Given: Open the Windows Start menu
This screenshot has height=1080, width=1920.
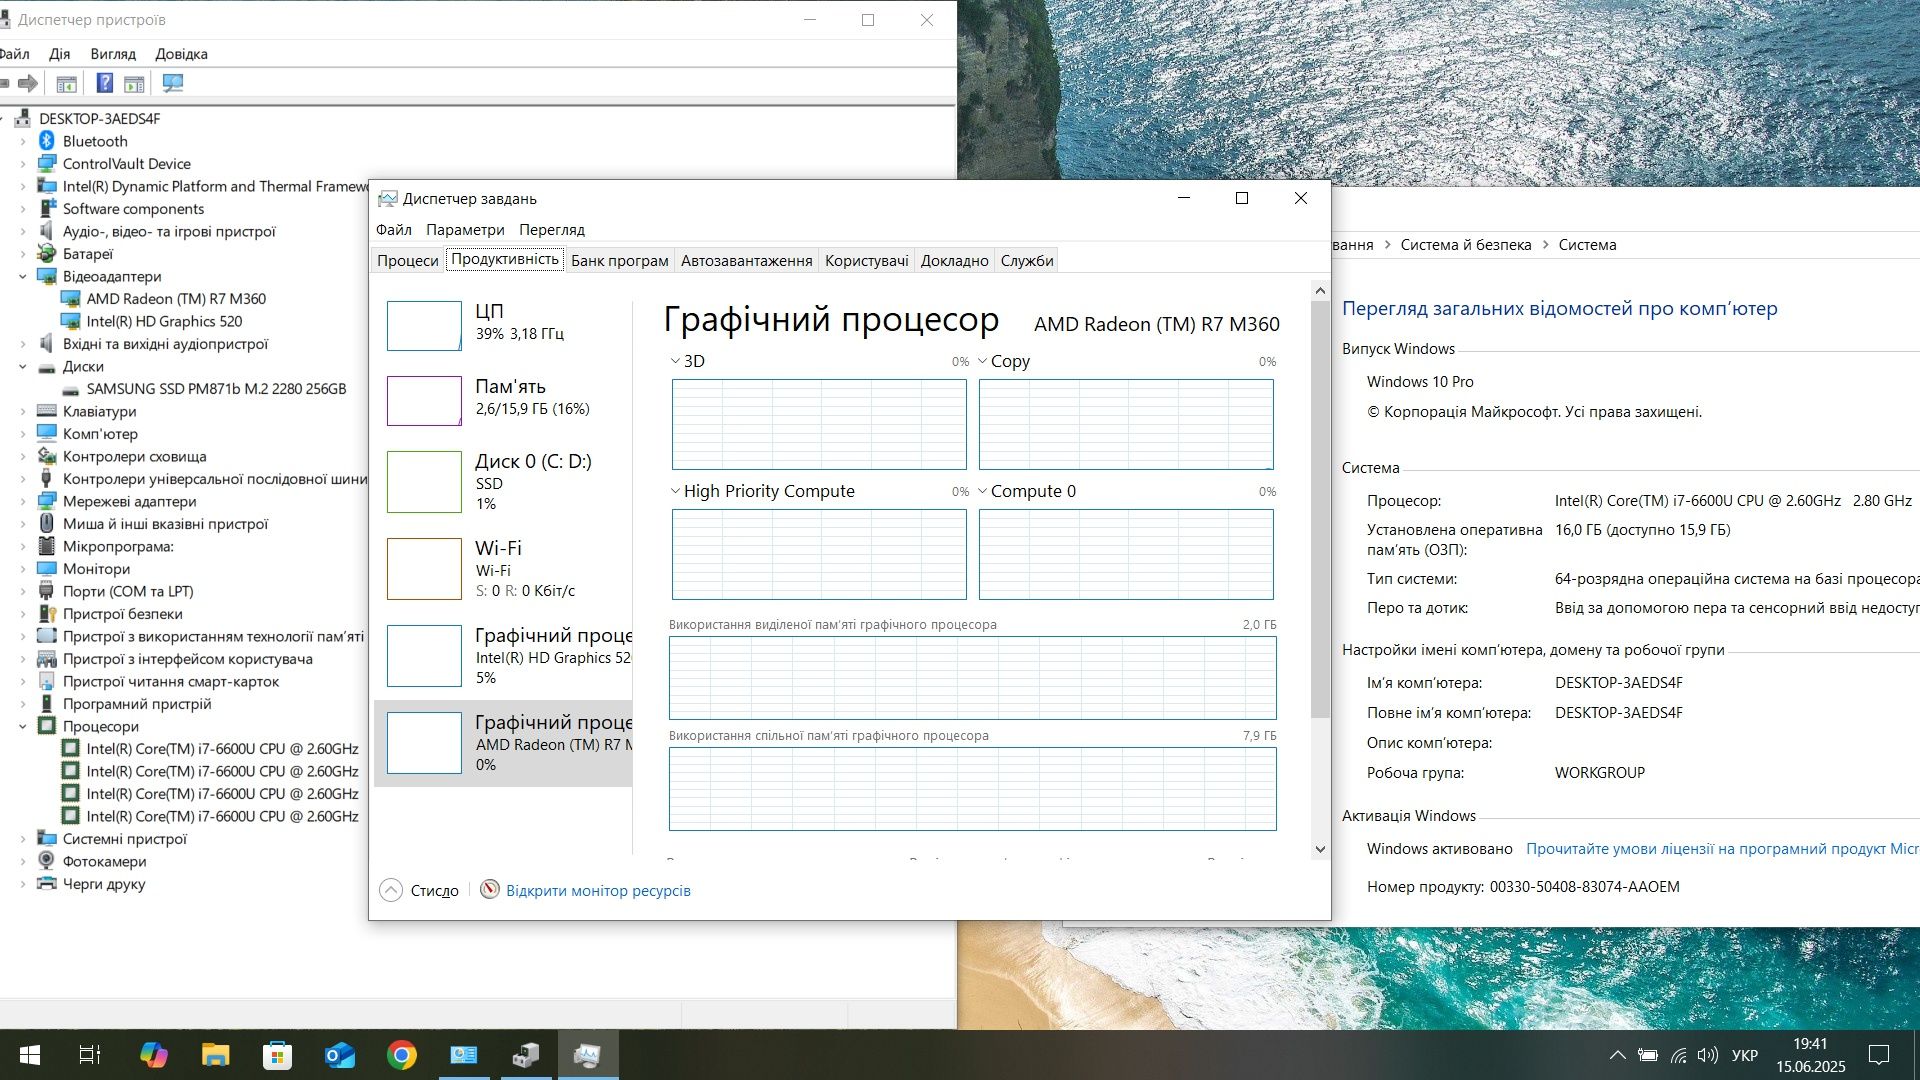Looking at the screenshot, I should [30, 1055].
